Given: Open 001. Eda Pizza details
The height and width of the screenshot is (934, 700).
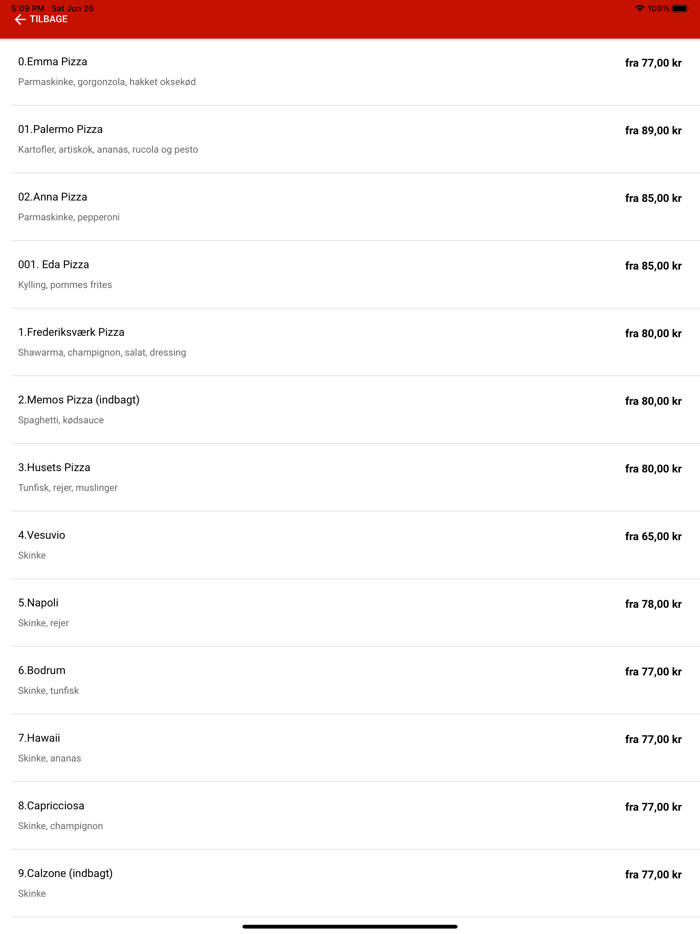Looking at the screenshot, I should tap(54, 265).
